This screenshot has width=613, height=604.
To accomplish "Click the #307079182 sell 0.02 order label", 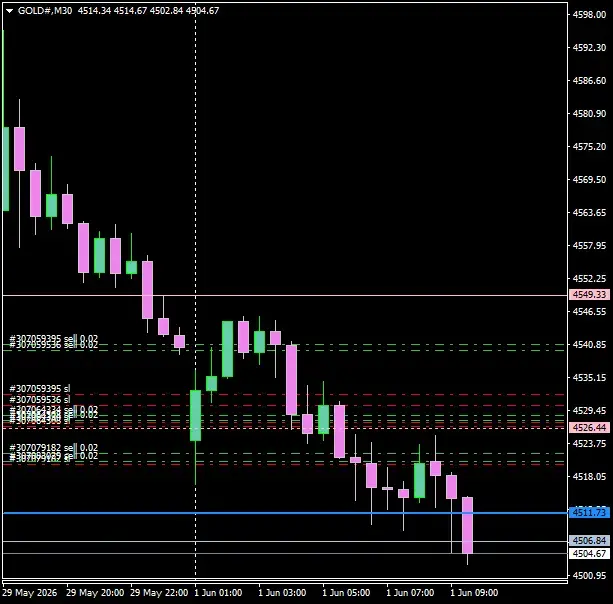I will (x=54, y=447).
